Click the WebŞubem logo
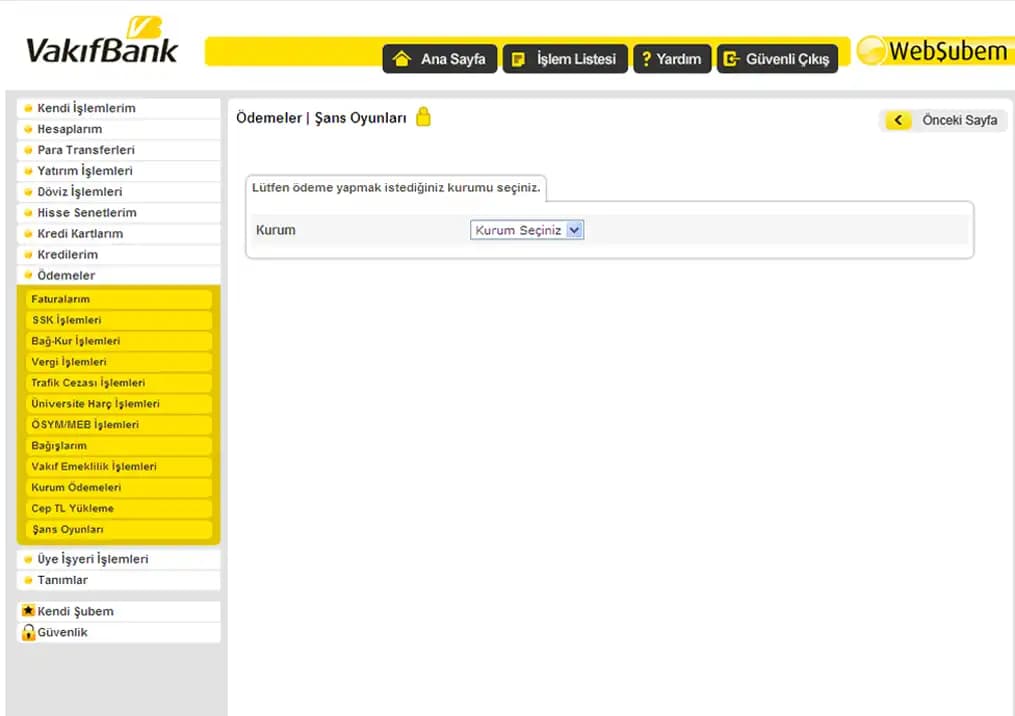Image resolution: width=1015 pixels, height=716 pixels. [934, 51]
